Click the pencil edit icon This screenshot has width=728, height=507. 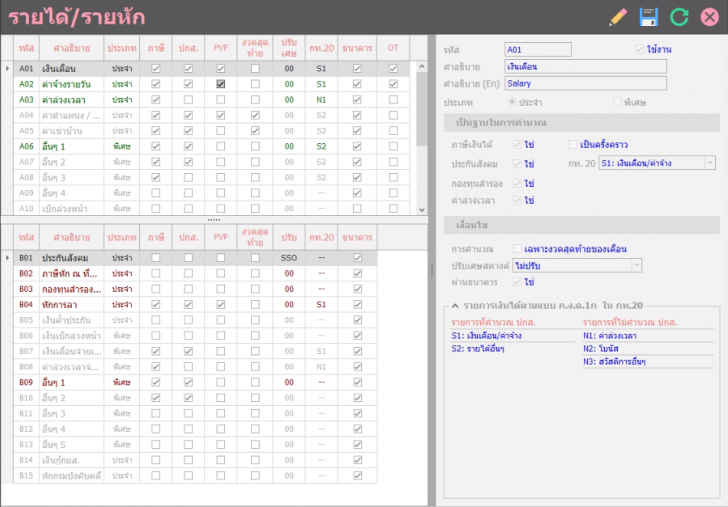coord(618,17)
